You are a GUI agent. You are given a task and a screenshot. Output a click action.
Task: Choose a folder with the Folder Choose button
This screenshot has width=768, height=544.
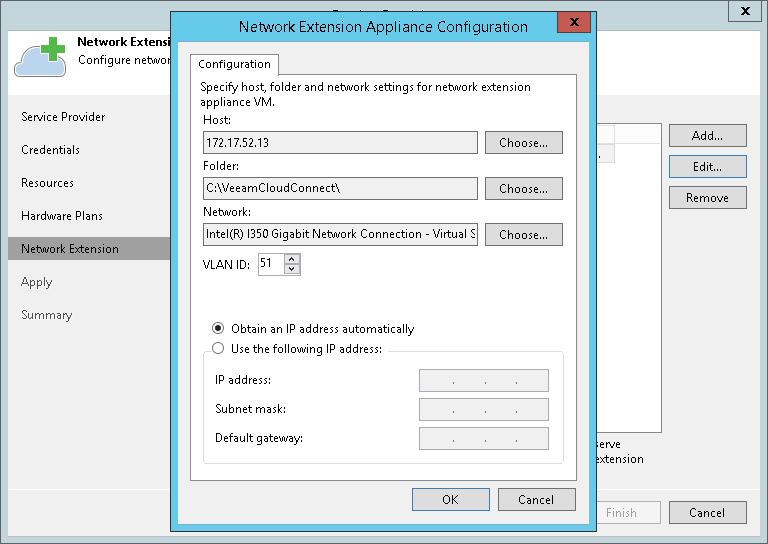tap(524, 189)
